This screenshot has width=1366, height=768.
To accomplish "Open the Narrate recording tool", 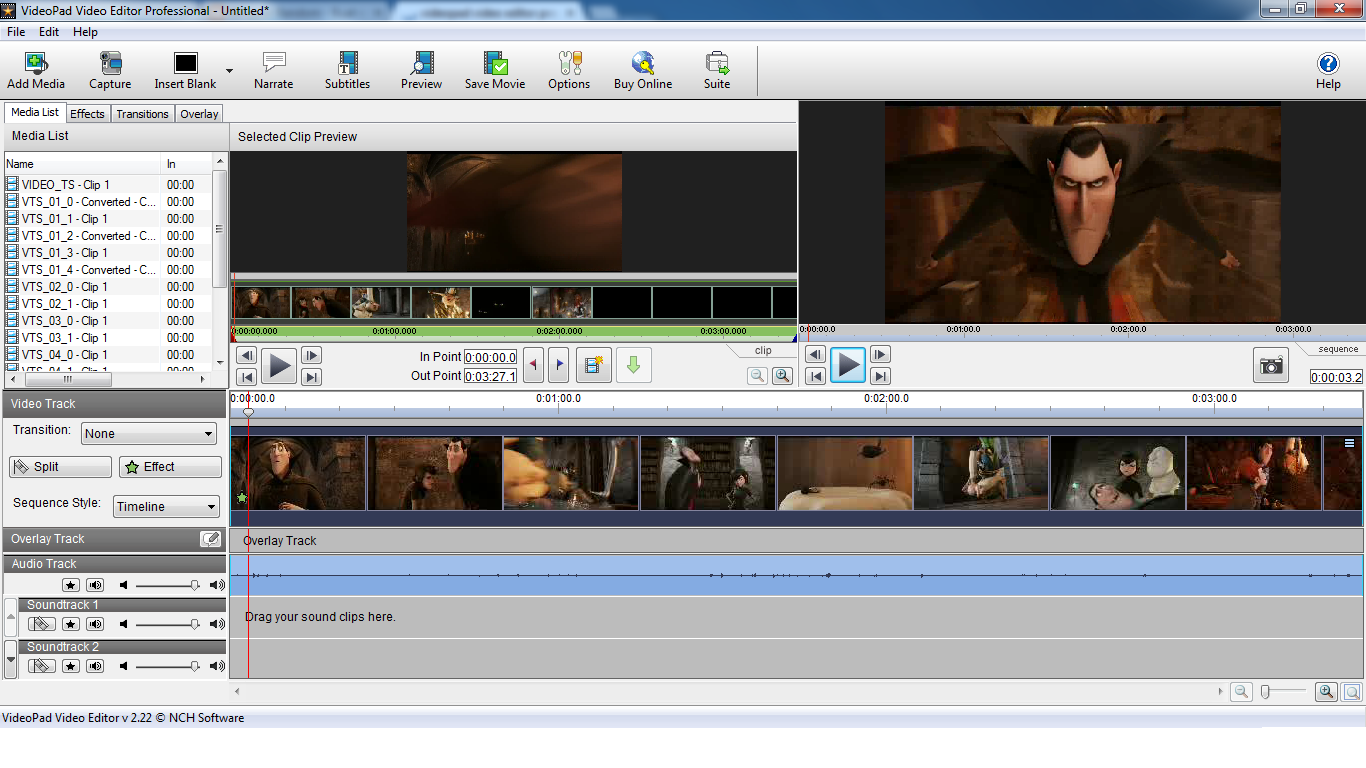I will click(273, 71).
